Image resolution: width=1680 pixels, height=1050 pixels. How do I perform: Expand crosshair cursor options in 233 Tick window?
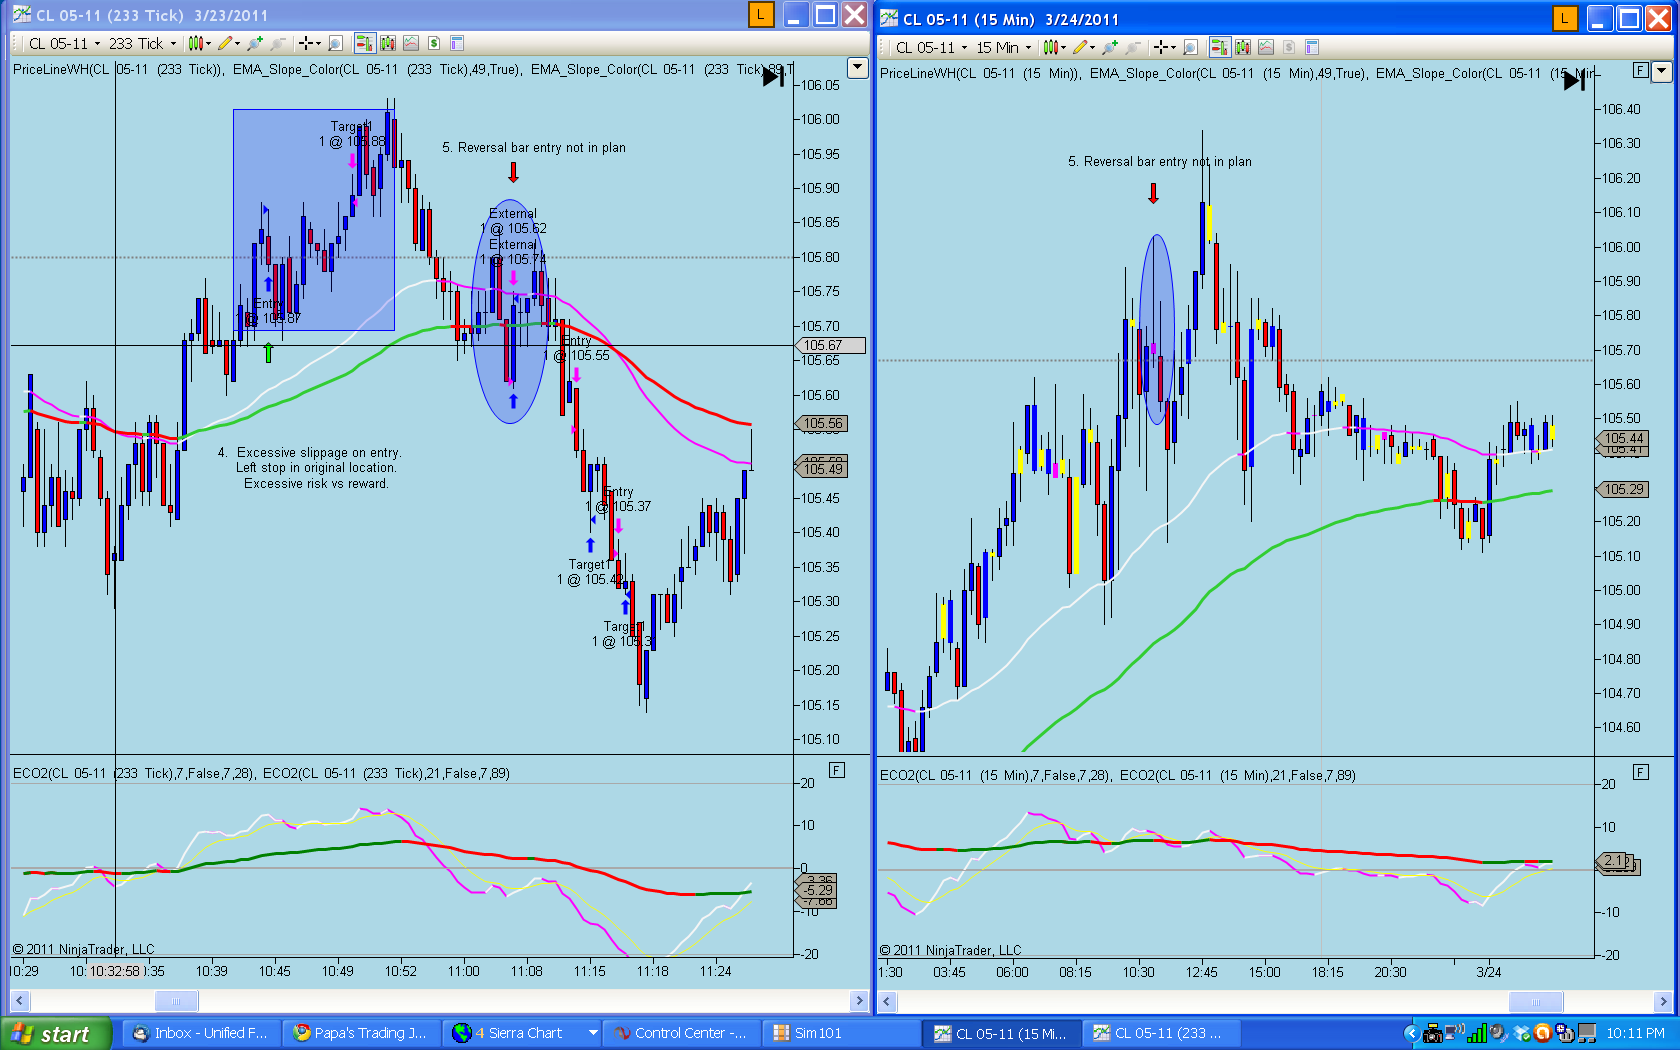(318, 44)
